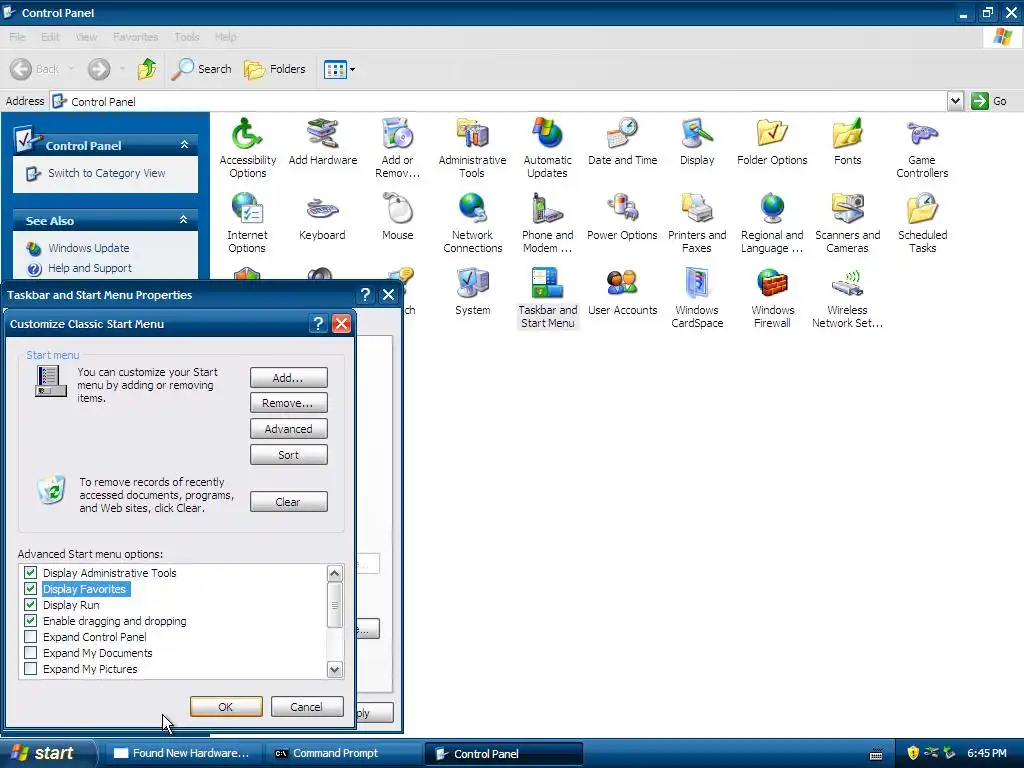The width and height of the screenshot is (1024, 768).
Task: Open Keyboard settings icon
Action: tap(322, 217)
